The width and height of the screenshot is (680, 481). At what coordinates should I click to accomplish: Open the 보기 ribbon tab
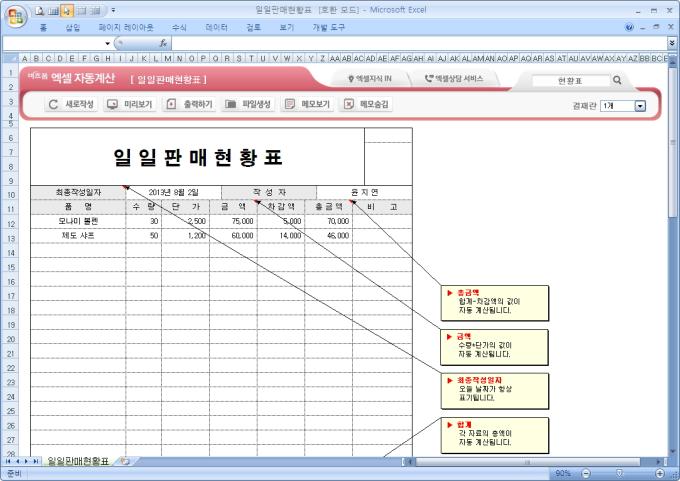tap(287, 27)
